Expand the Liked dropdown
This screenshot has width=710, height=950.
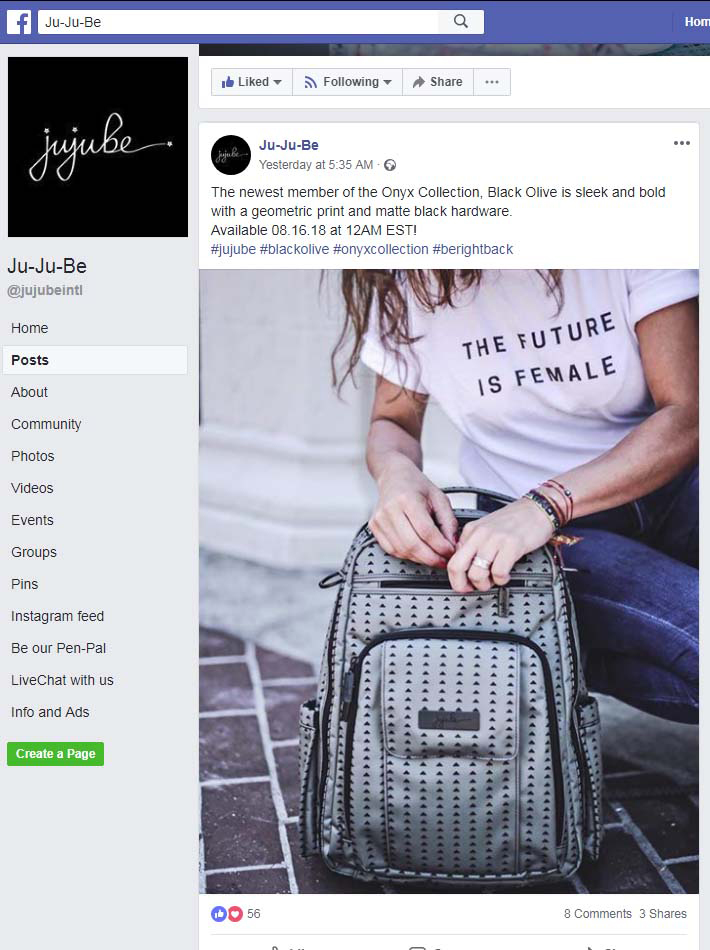pos(251,82)
